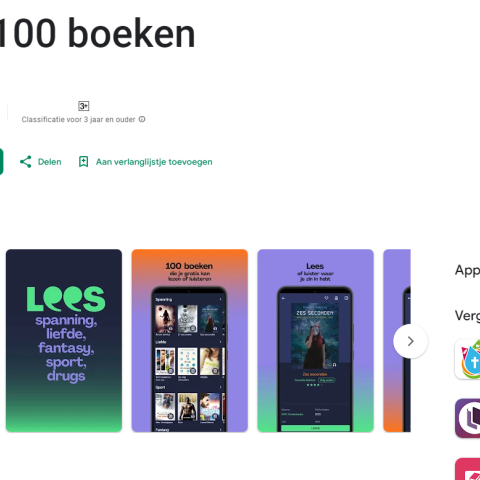480x480 pixels.
Task: Open the 'spanning, liefde, fantasy' screenshot
Action: pyautogui.click(x=64, y=341)
